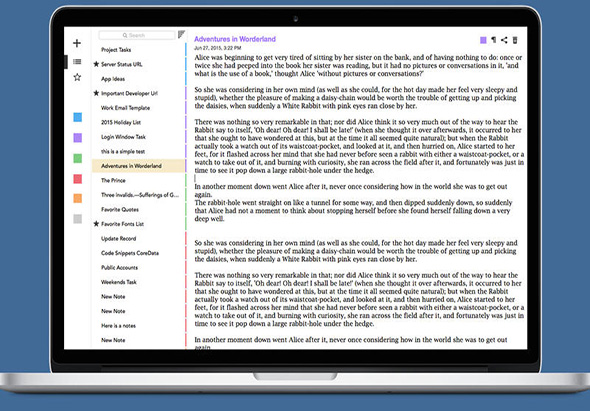Select Public Accounts note
Viewport: 590px width, 411px height.
pos(138,268)
